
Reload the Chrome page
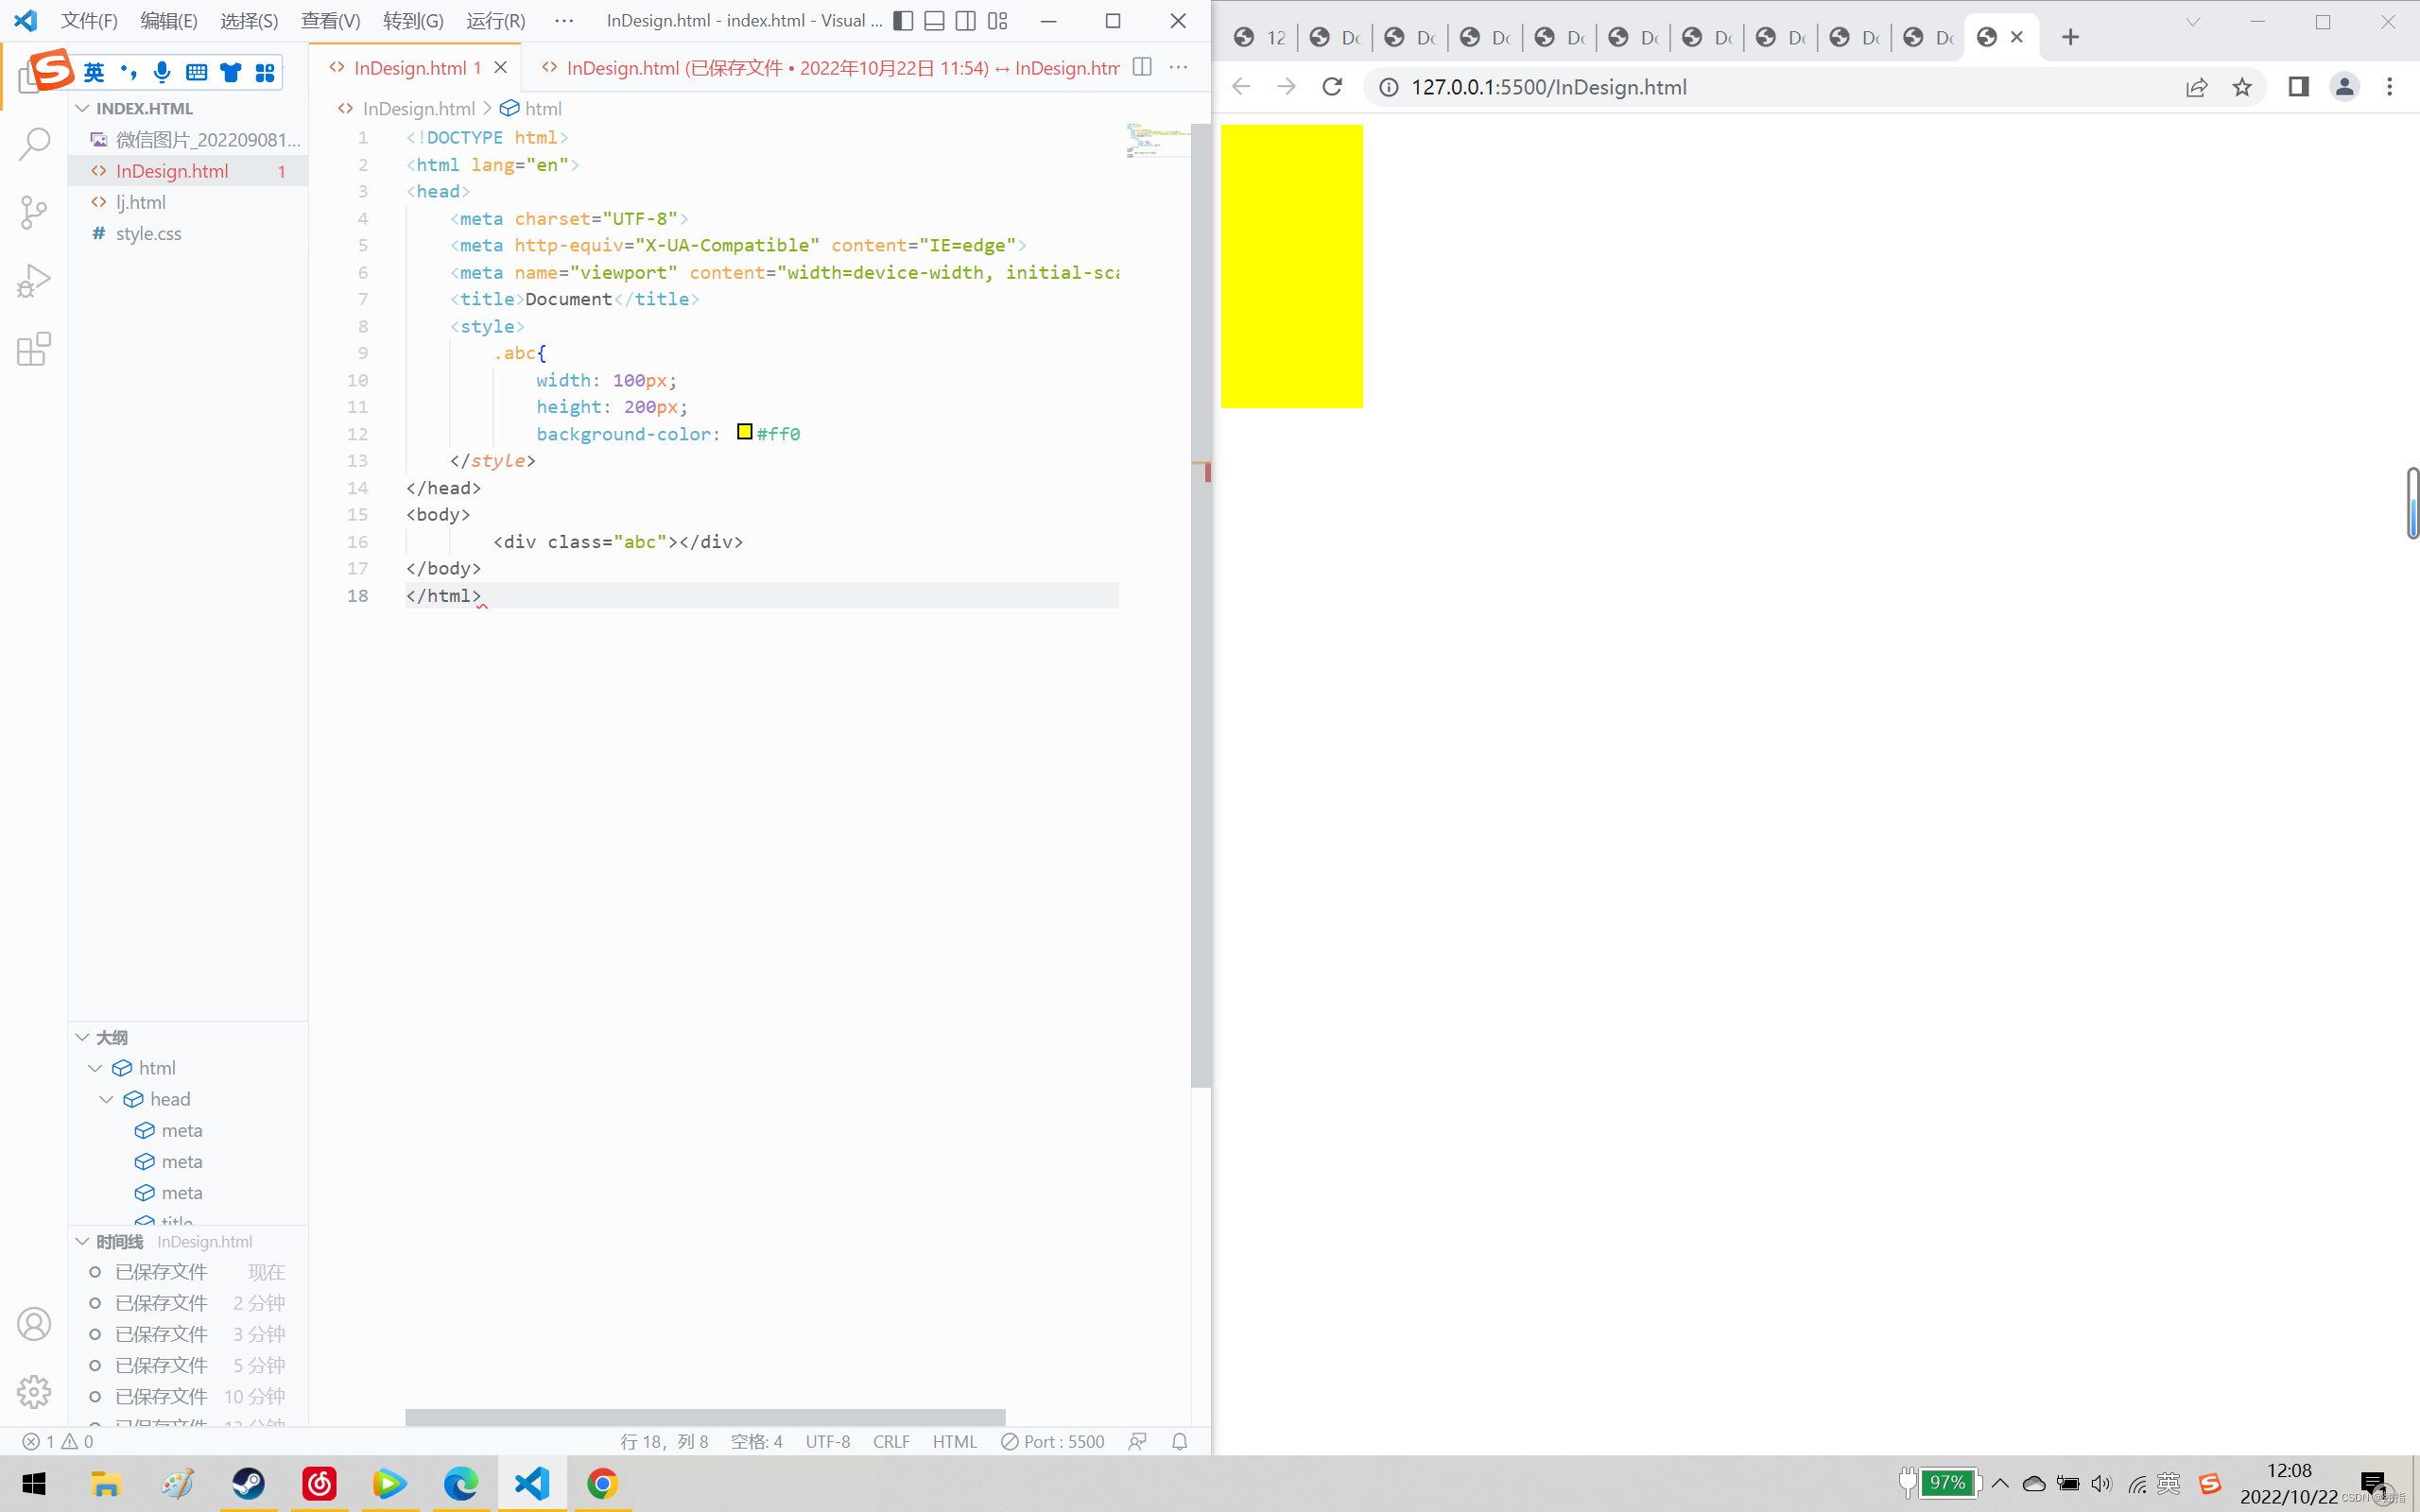1332,87
